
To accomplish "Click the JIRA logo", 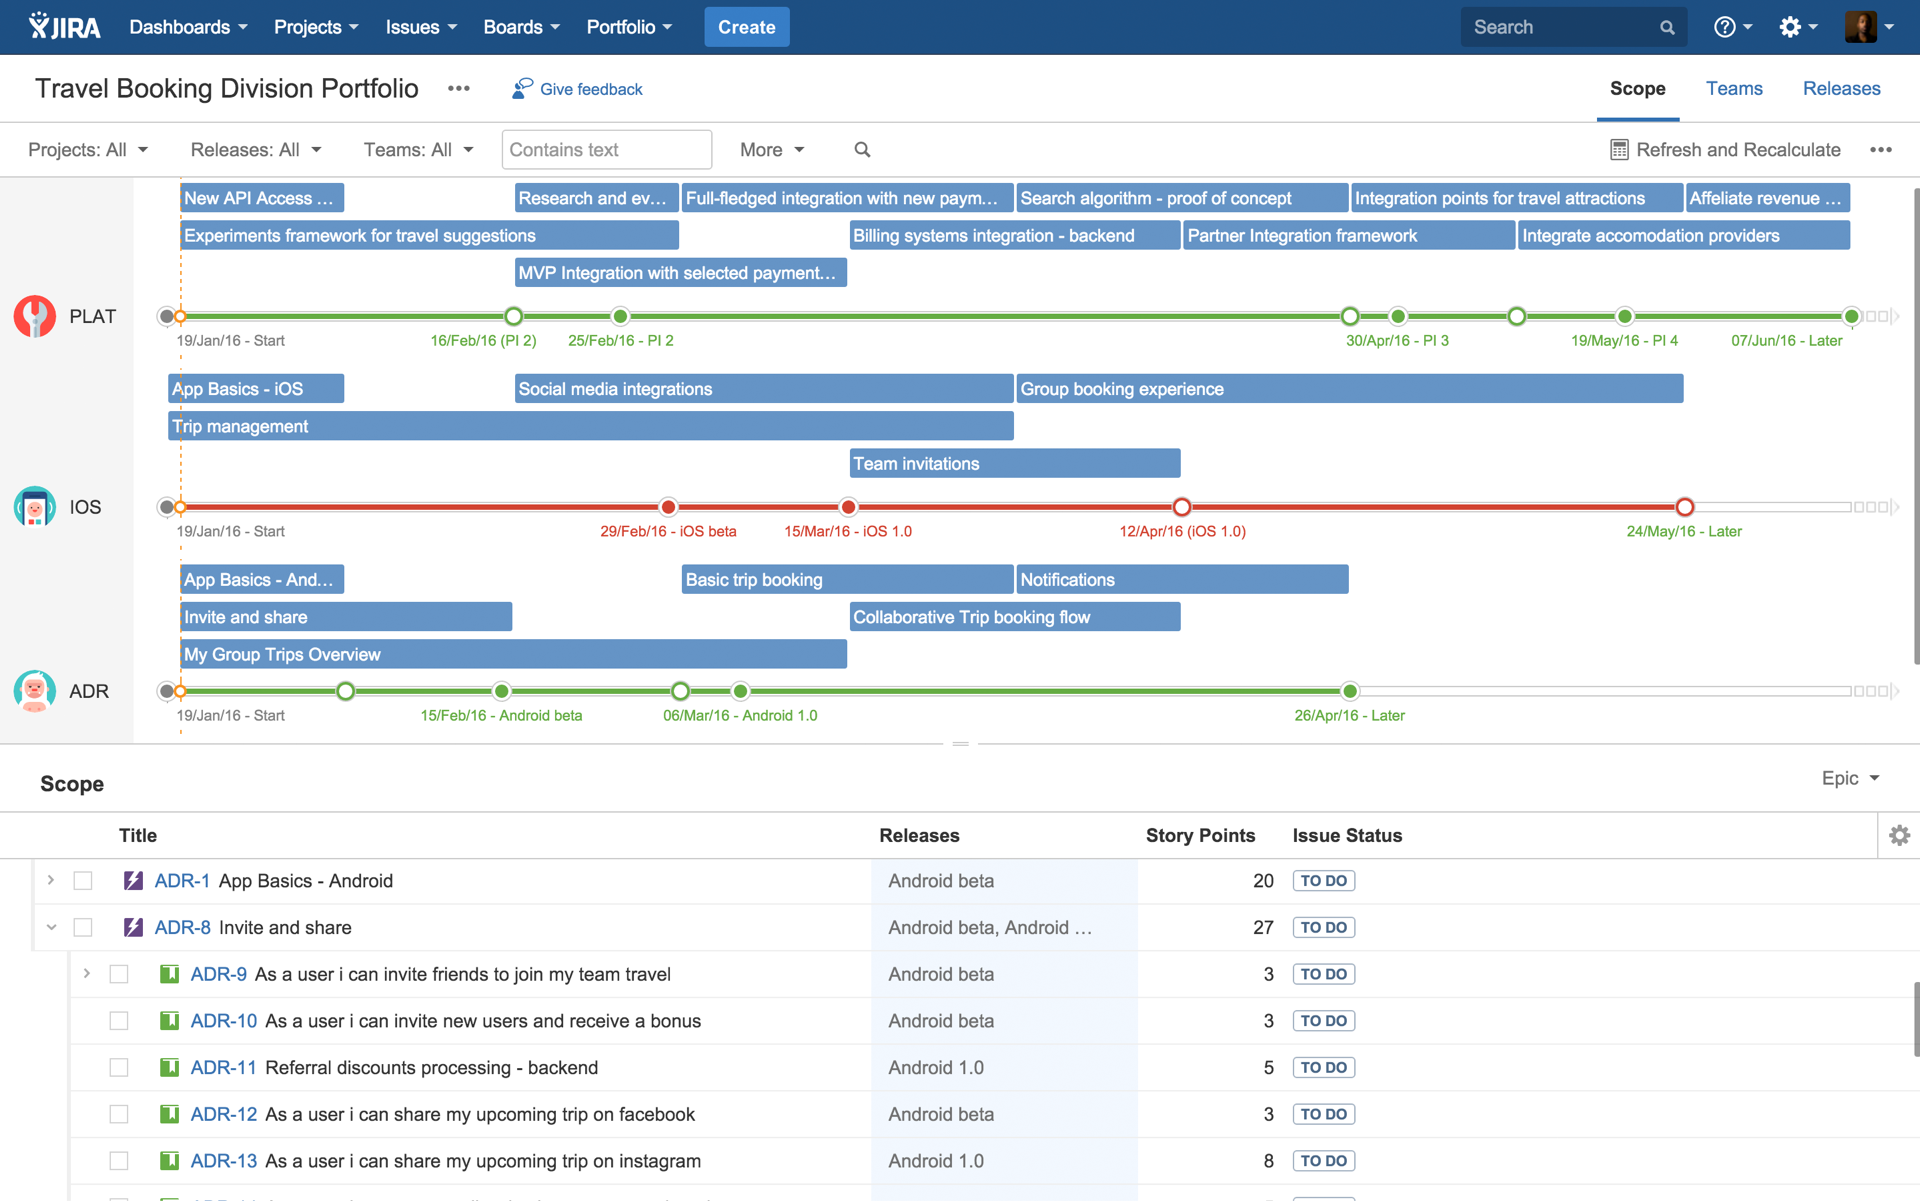I will (65, 27).
